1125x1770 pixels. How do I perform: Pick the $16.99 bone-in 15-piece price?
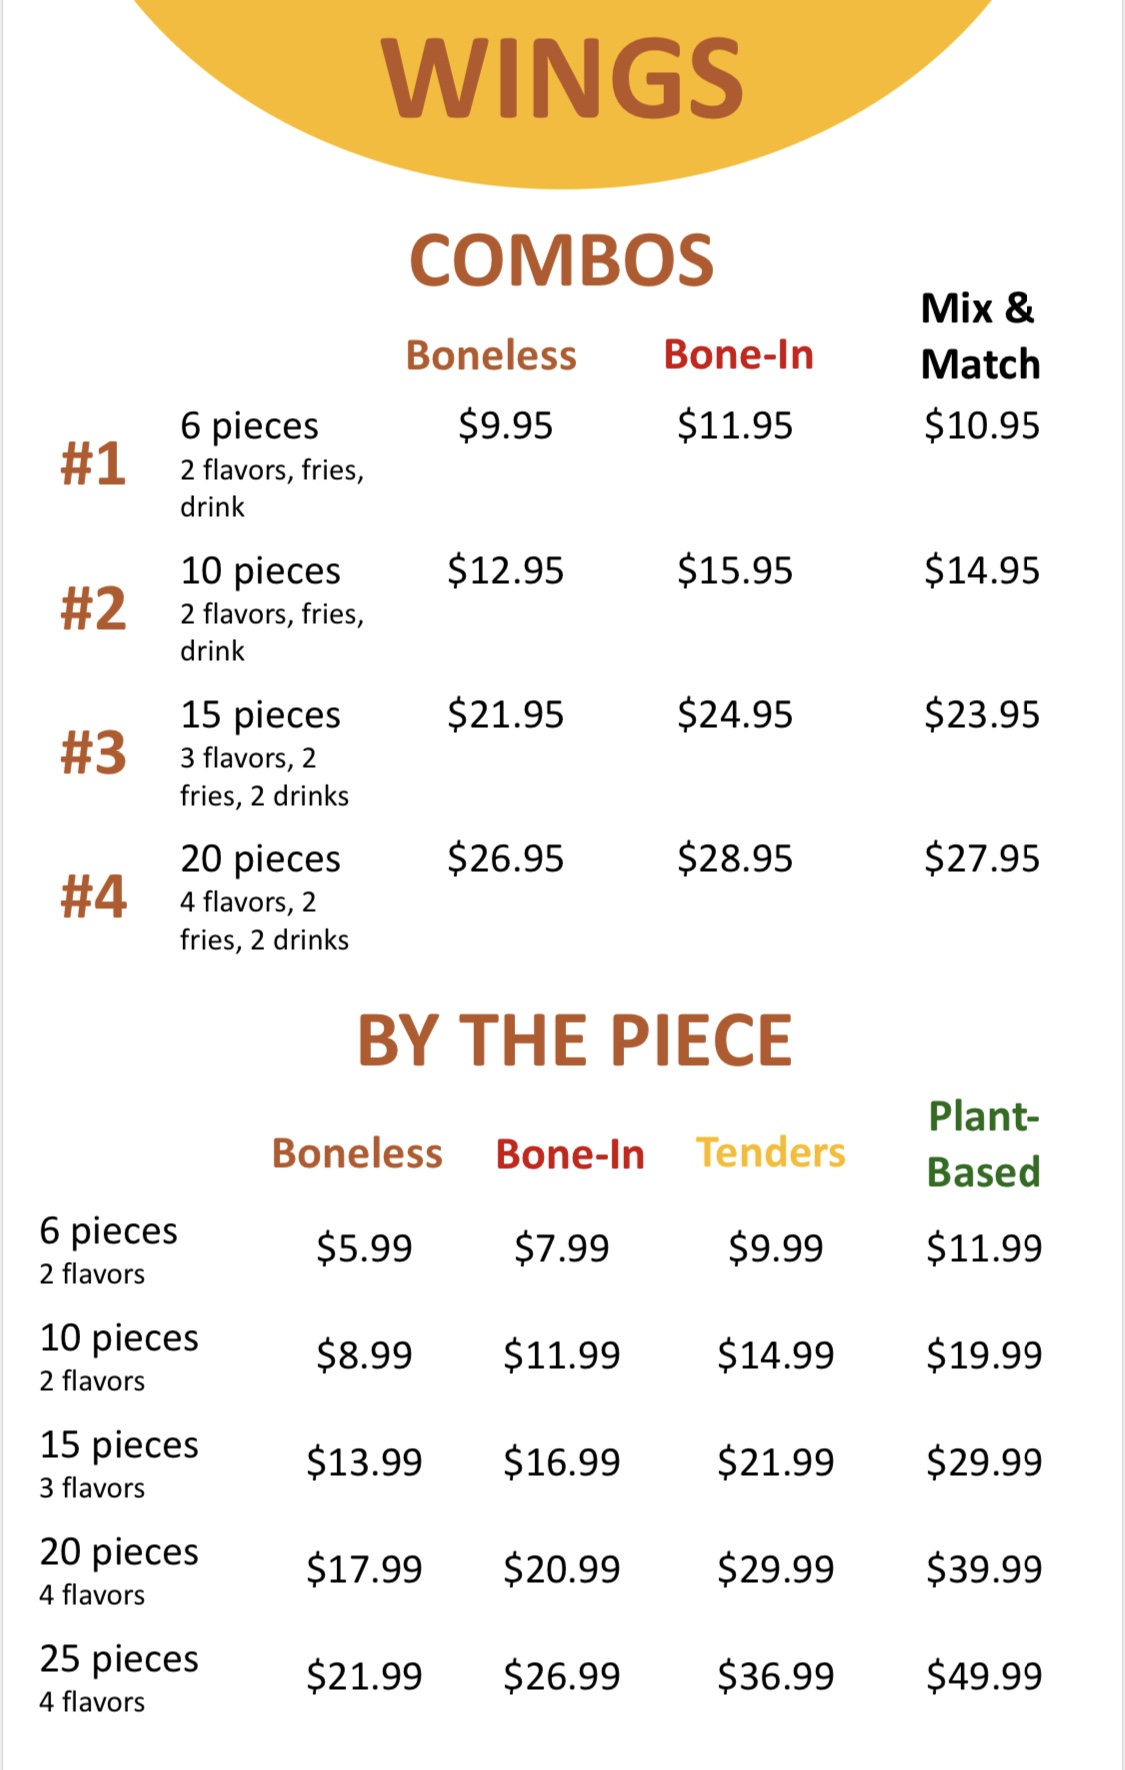click(x=561, y=1462)
